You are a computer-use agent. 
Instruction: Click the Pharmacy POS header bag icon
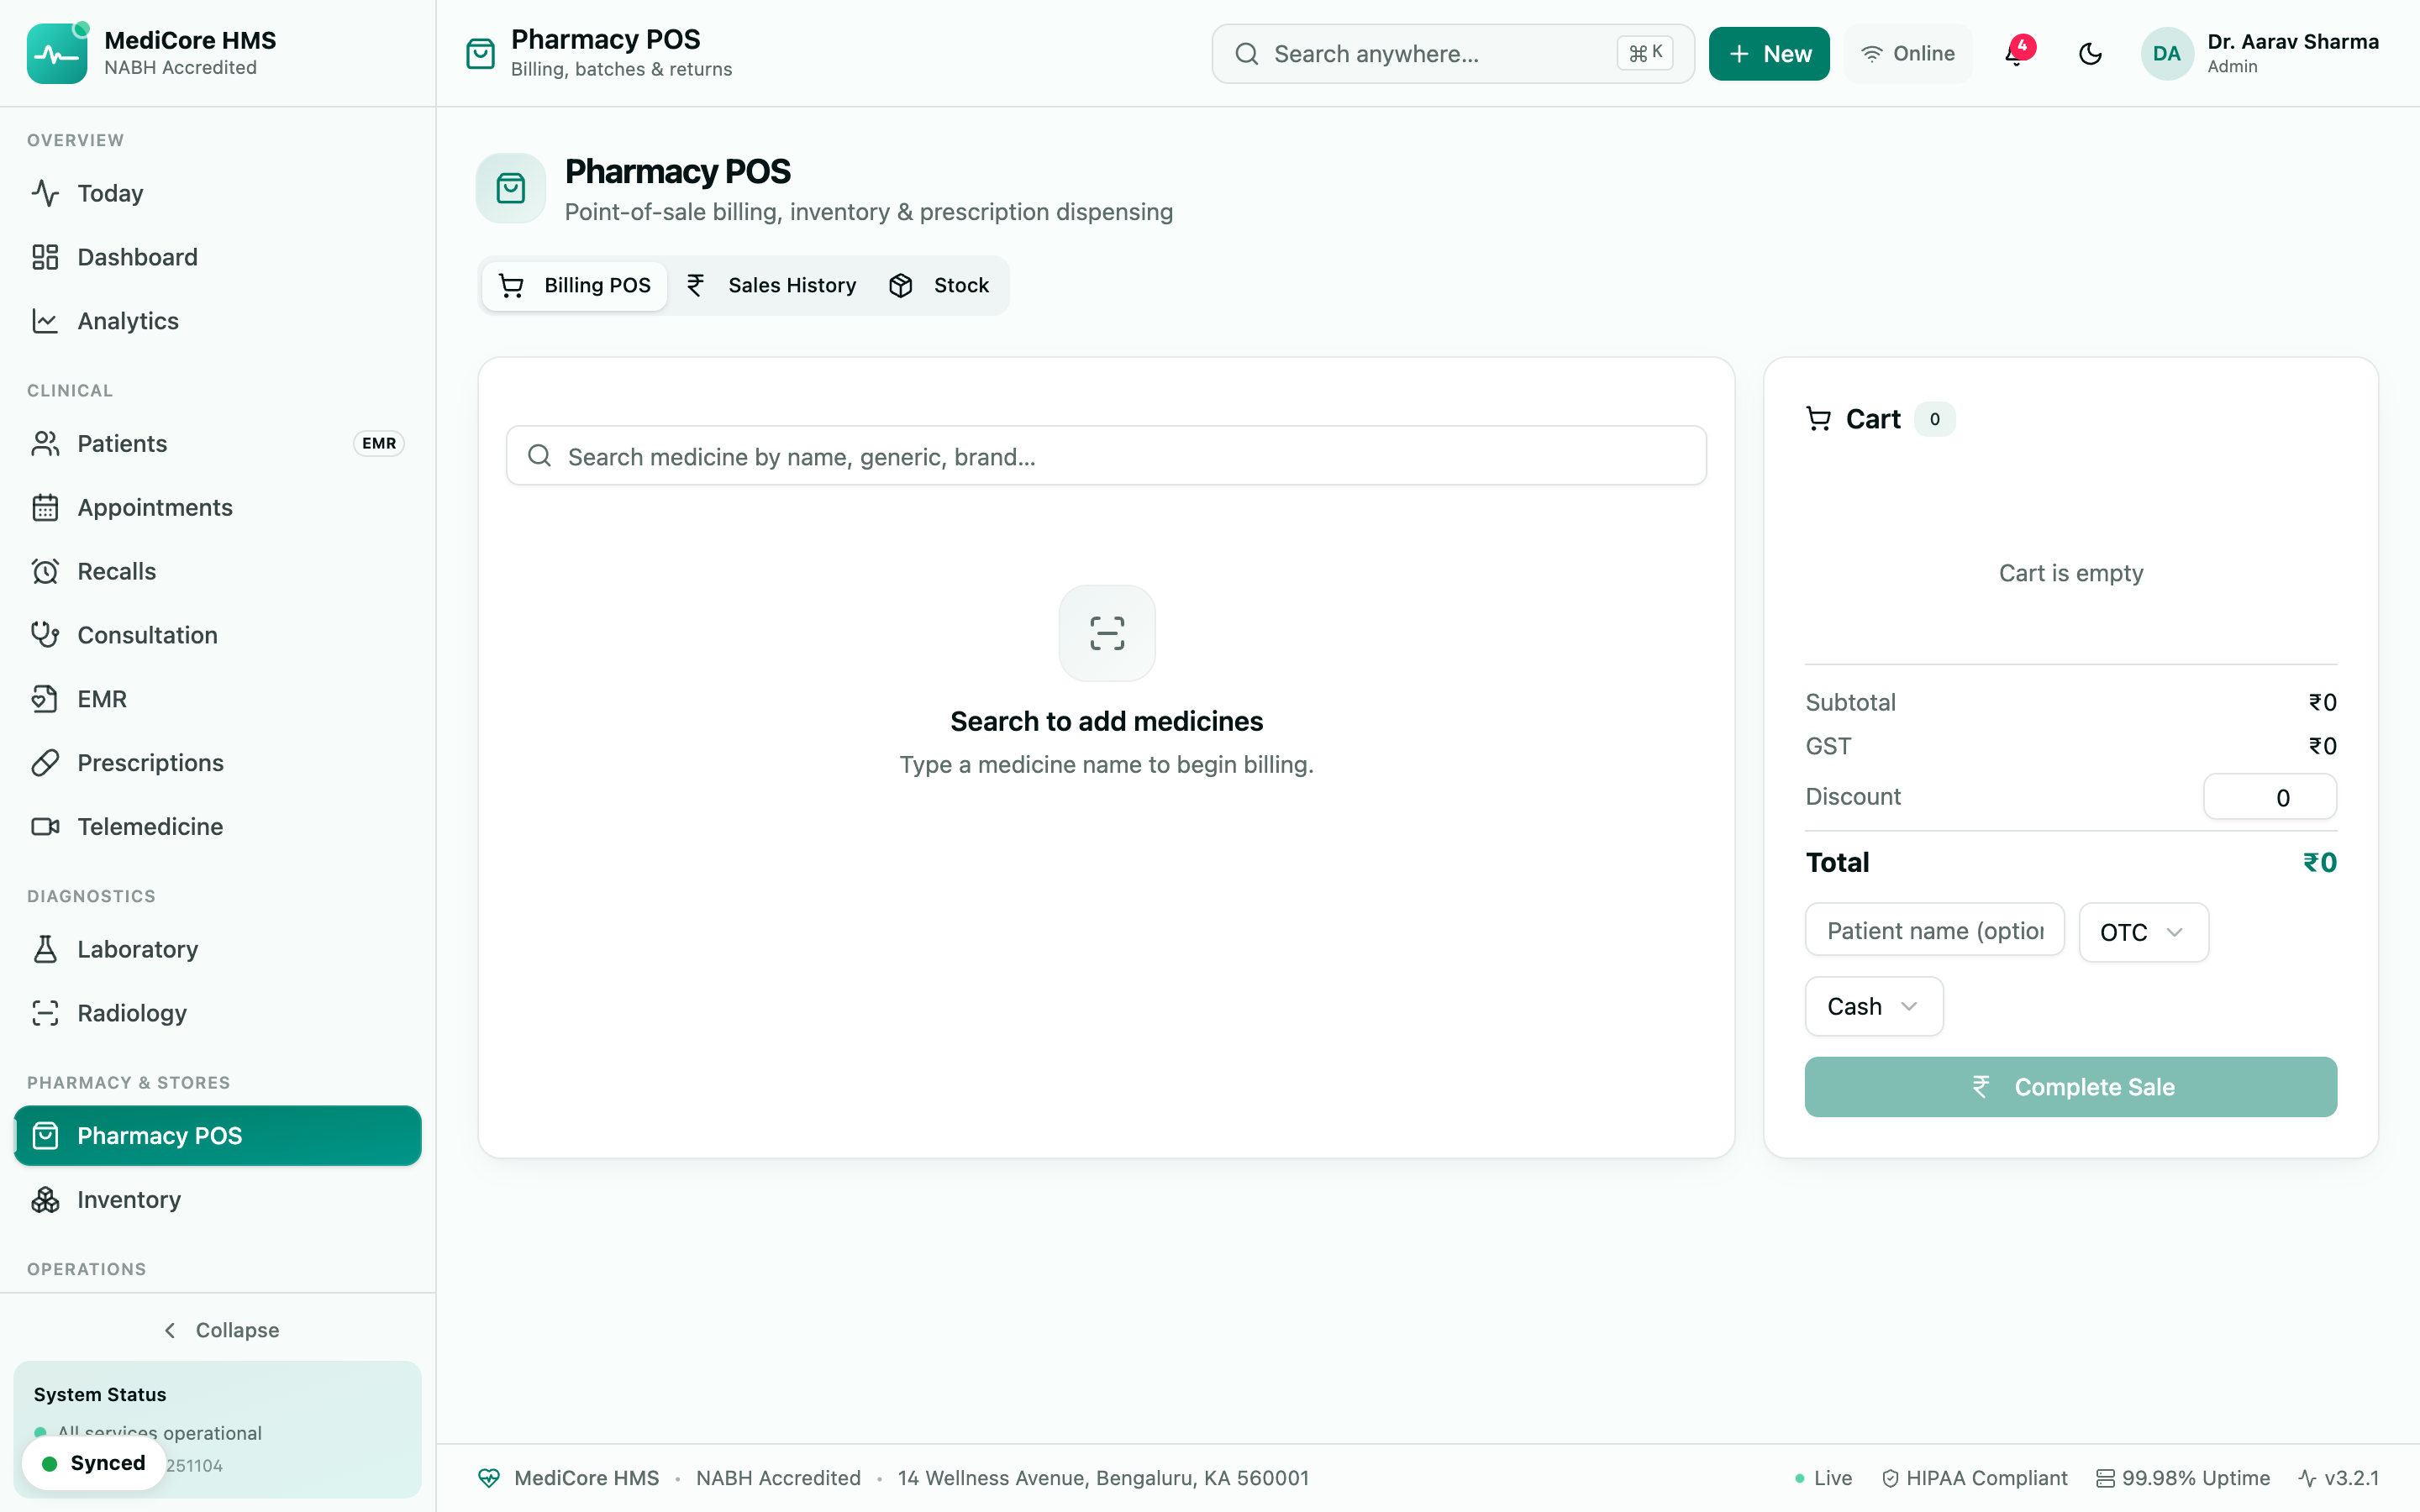481,54
